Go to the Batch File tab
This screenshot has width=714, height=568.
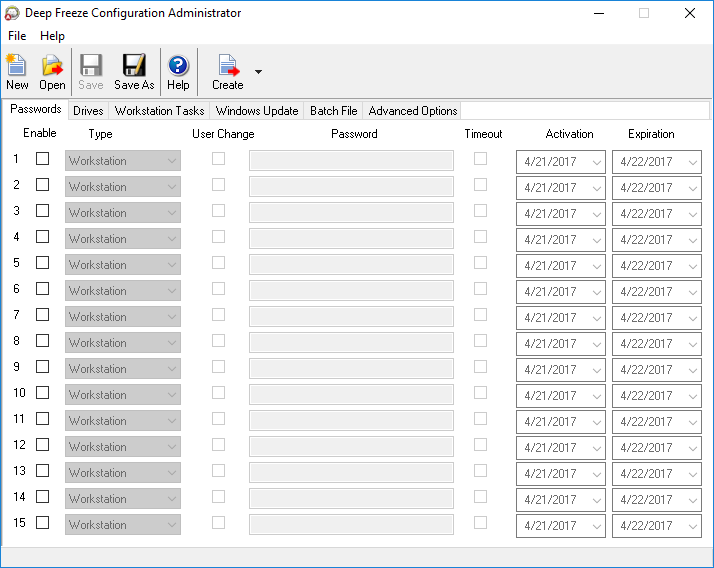tap(333, 111)
